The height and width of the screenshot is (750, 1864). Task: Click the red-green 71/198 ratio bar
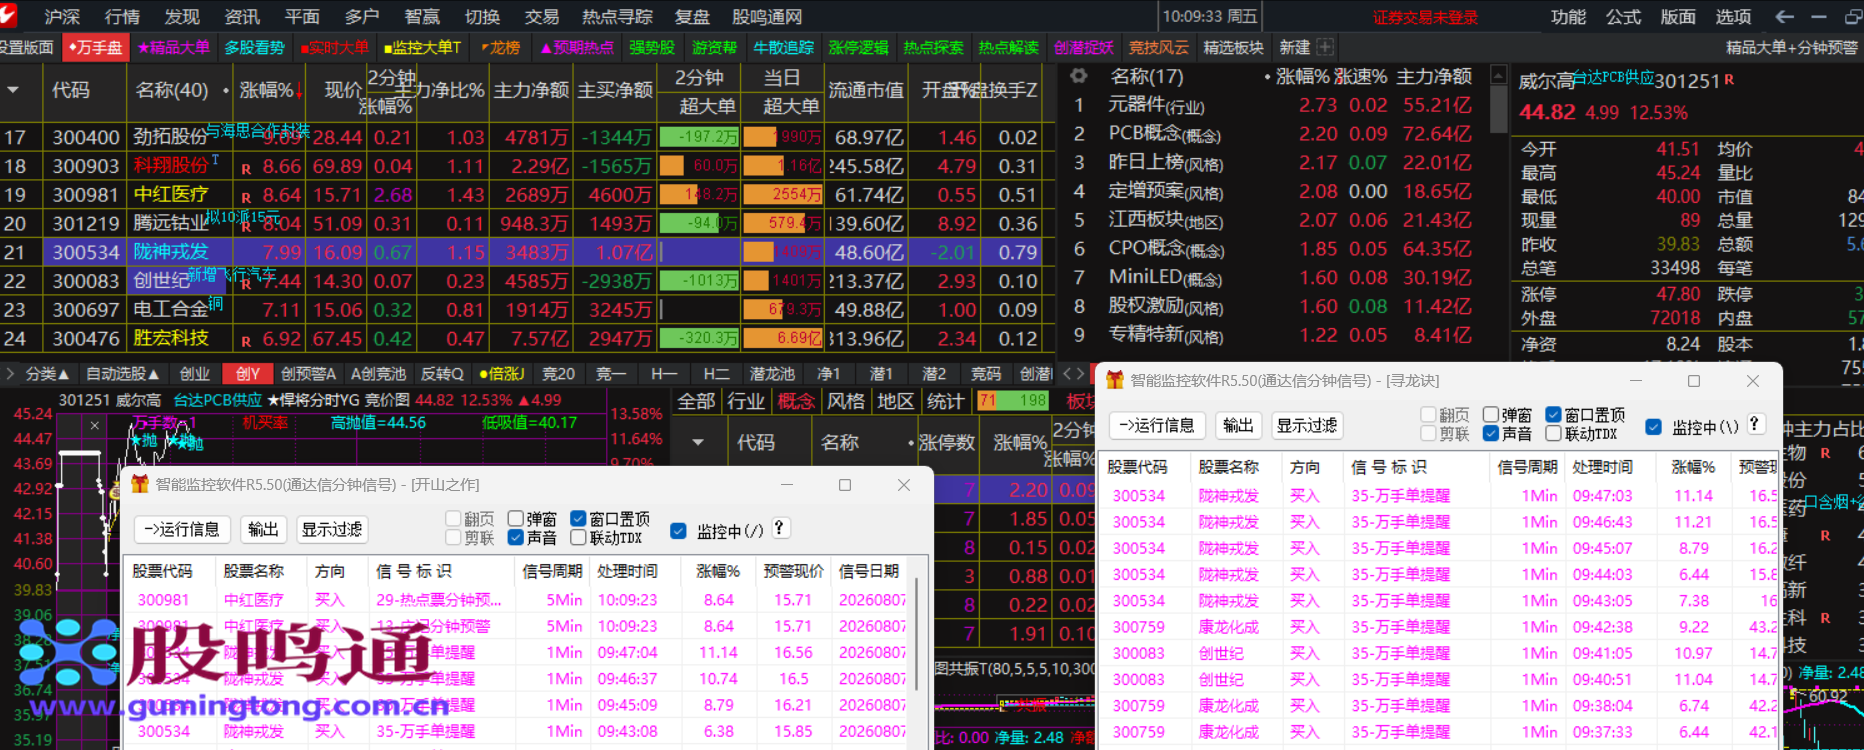[1012, 401]
